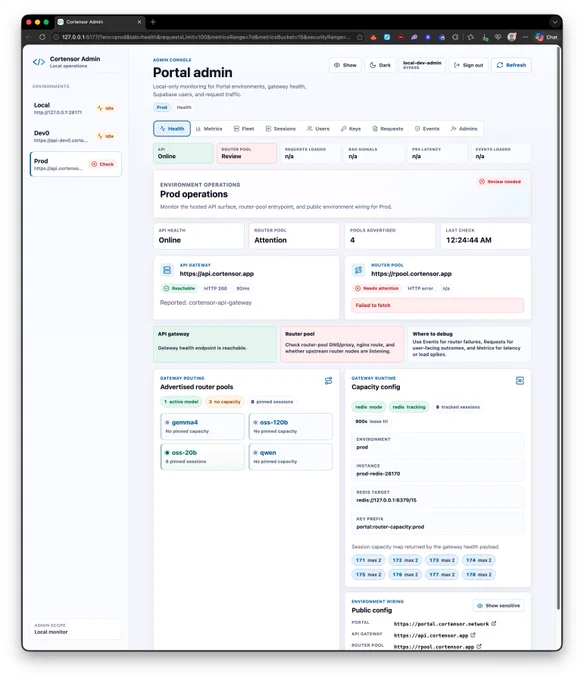The height and width of the screenshot is (680, 584).
Task: Select the qwen model card
Action: (x=290, y=457)
